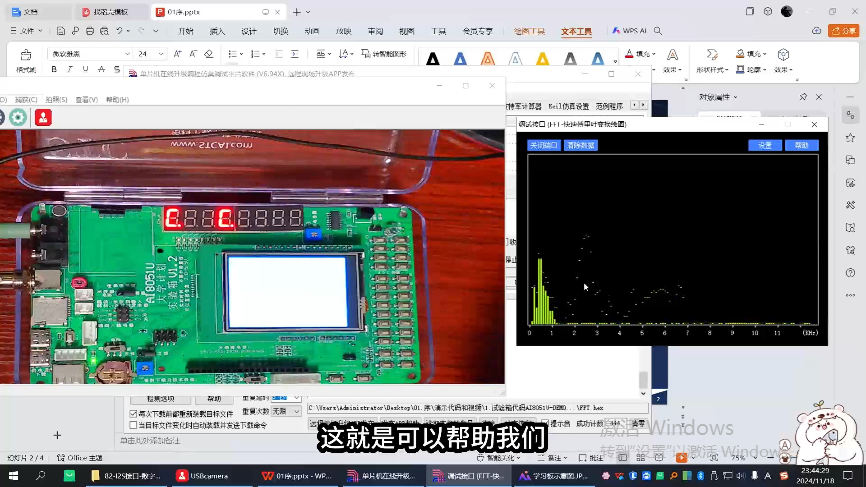866x487 pixels.
Task: Click the help question icon in right sidebar
Action: tap(851, 273)
